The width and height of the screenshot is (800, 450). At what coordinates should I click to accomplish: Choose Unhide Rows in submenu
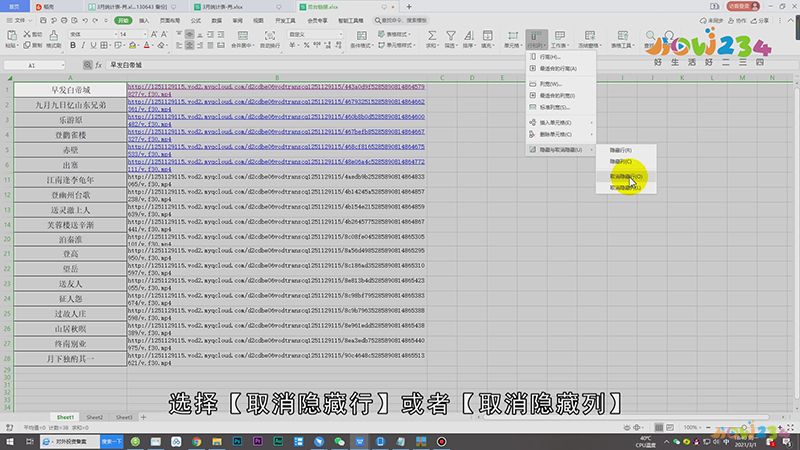(626, 177)
